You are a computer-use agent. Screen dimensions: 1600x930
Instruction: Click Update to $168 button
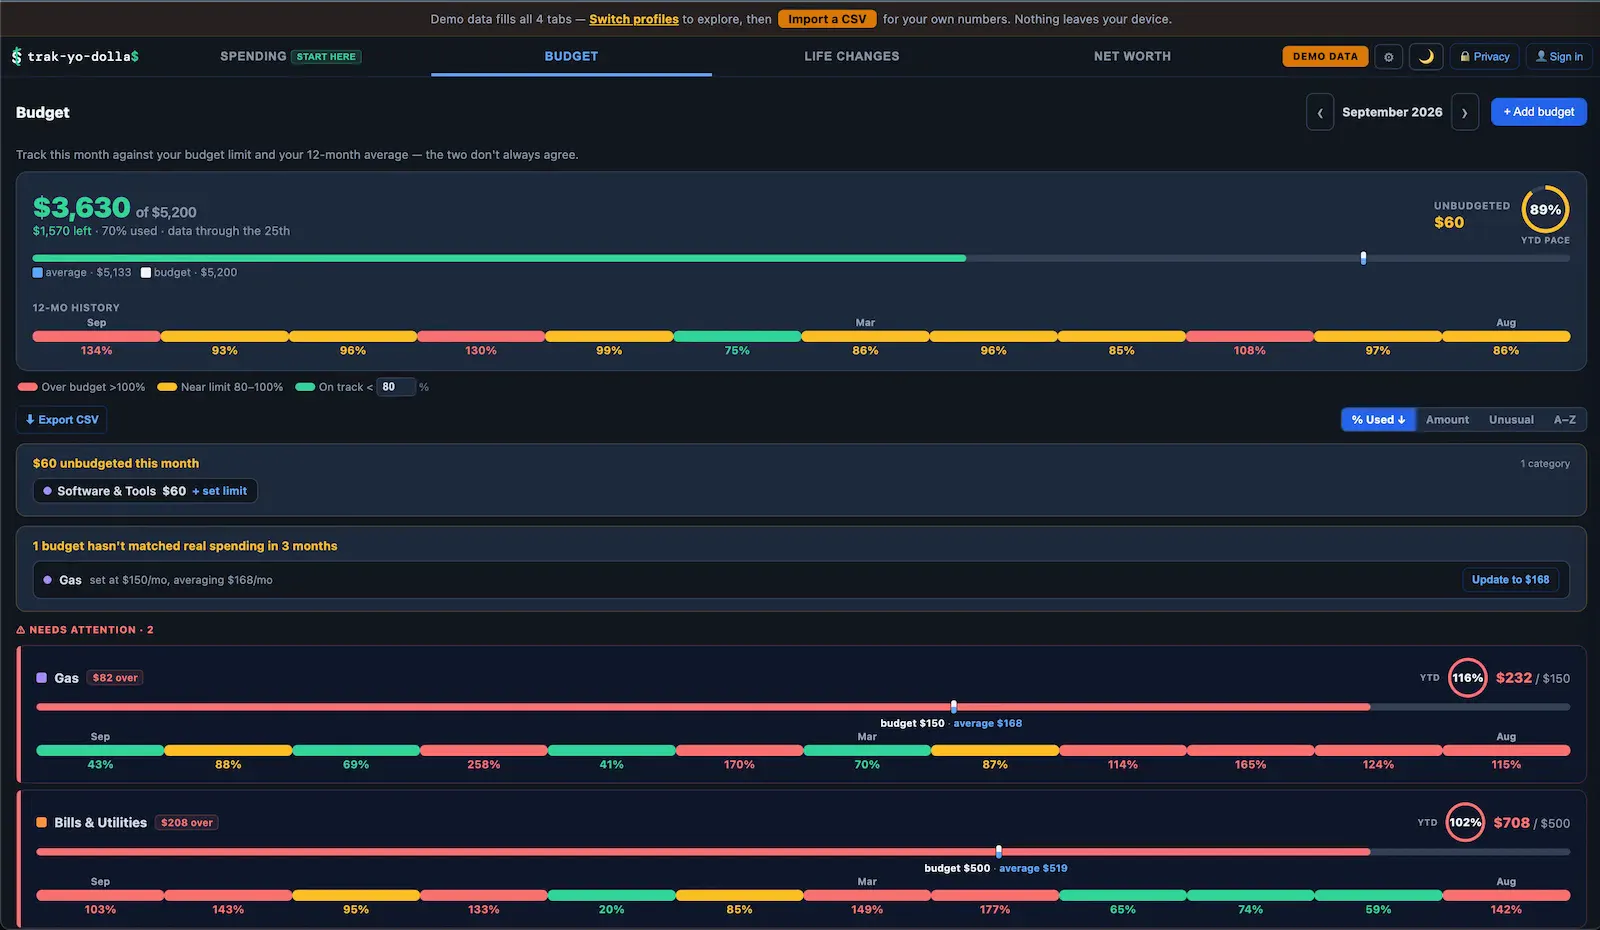(x=1510, y=580)
